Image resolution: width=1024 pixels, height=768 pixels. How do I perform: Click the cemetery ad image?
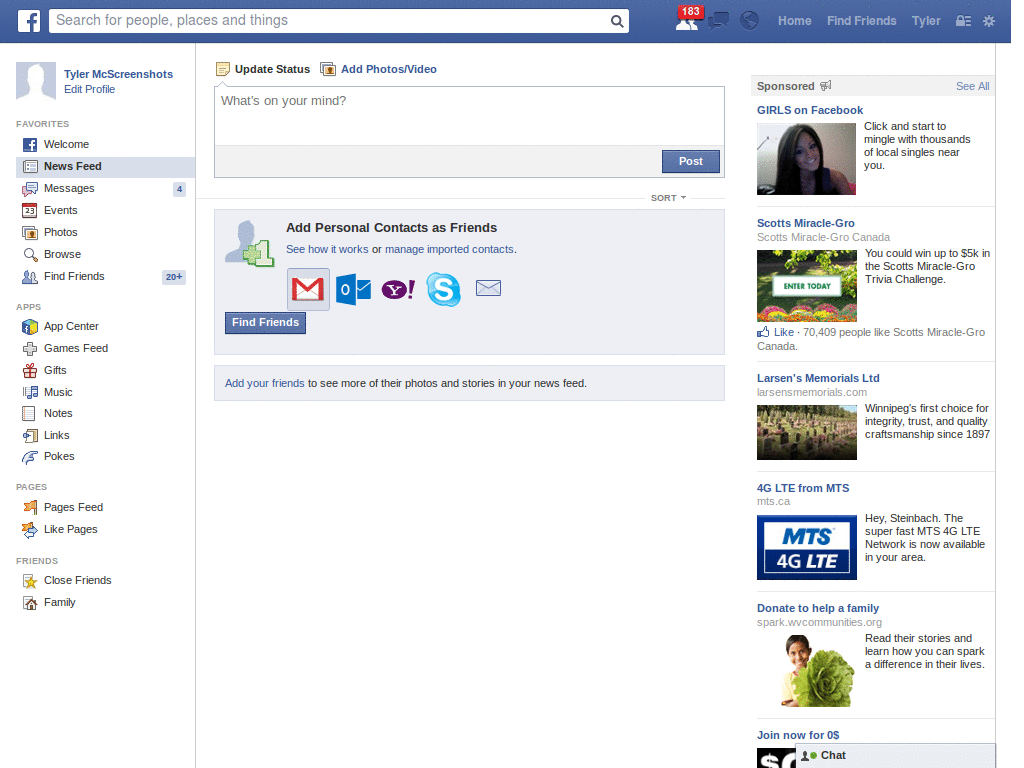(x=807, y=432)
